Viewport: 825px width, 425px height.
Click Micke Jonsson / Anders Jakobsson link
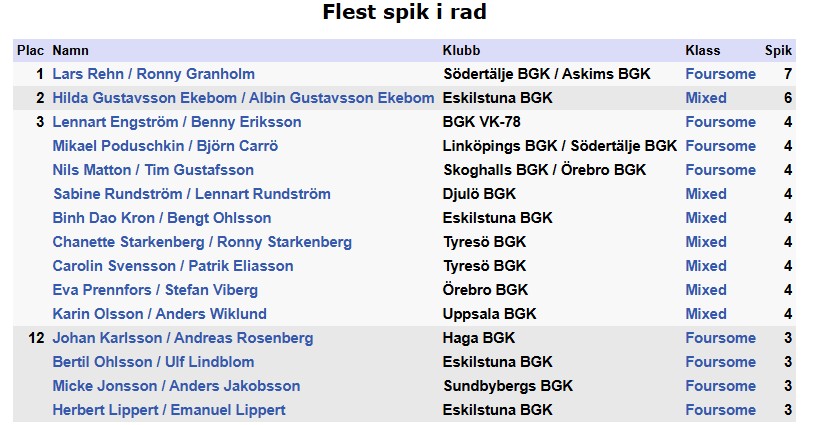tap(176, 386)
